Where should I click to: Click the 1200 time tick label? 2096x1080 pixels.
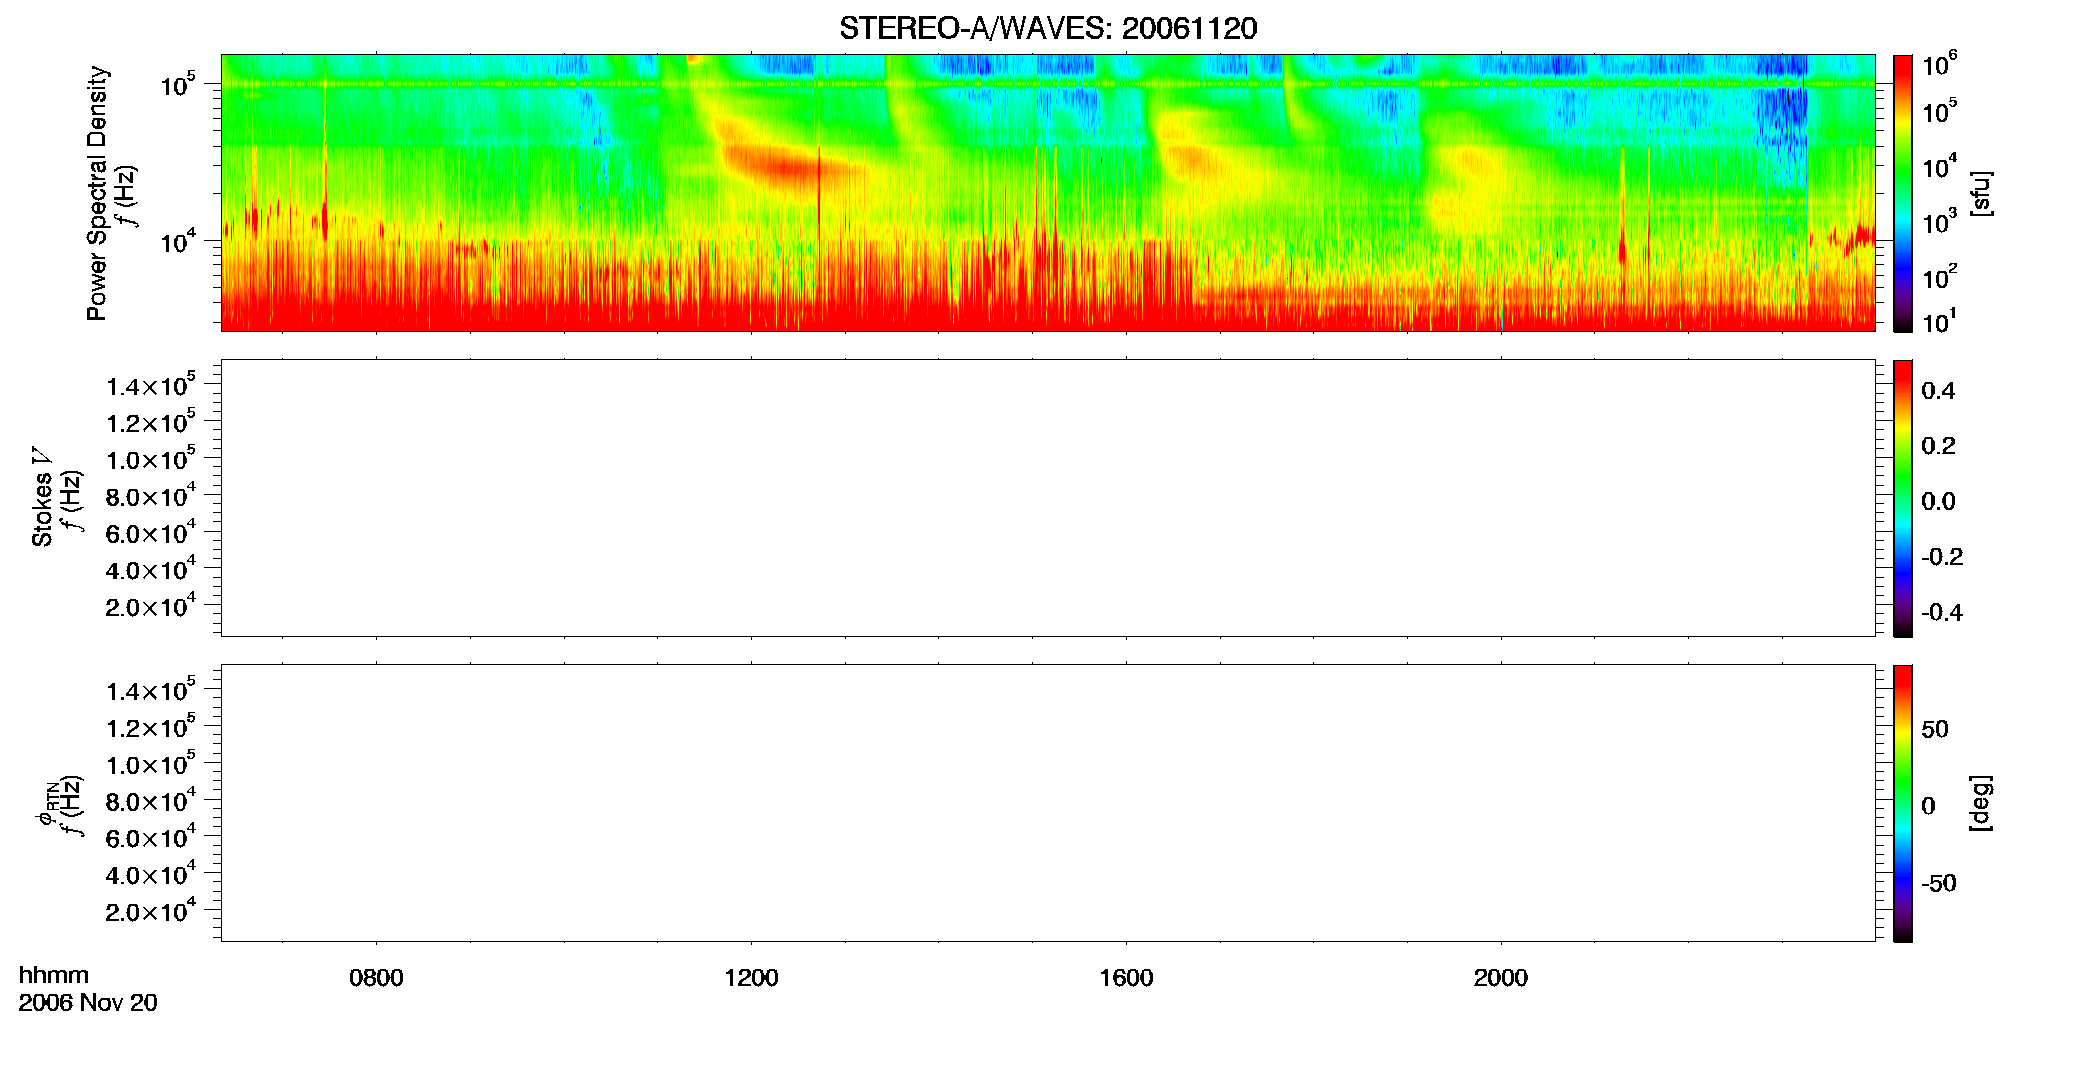pyautogui.click(x=751, y=978)
